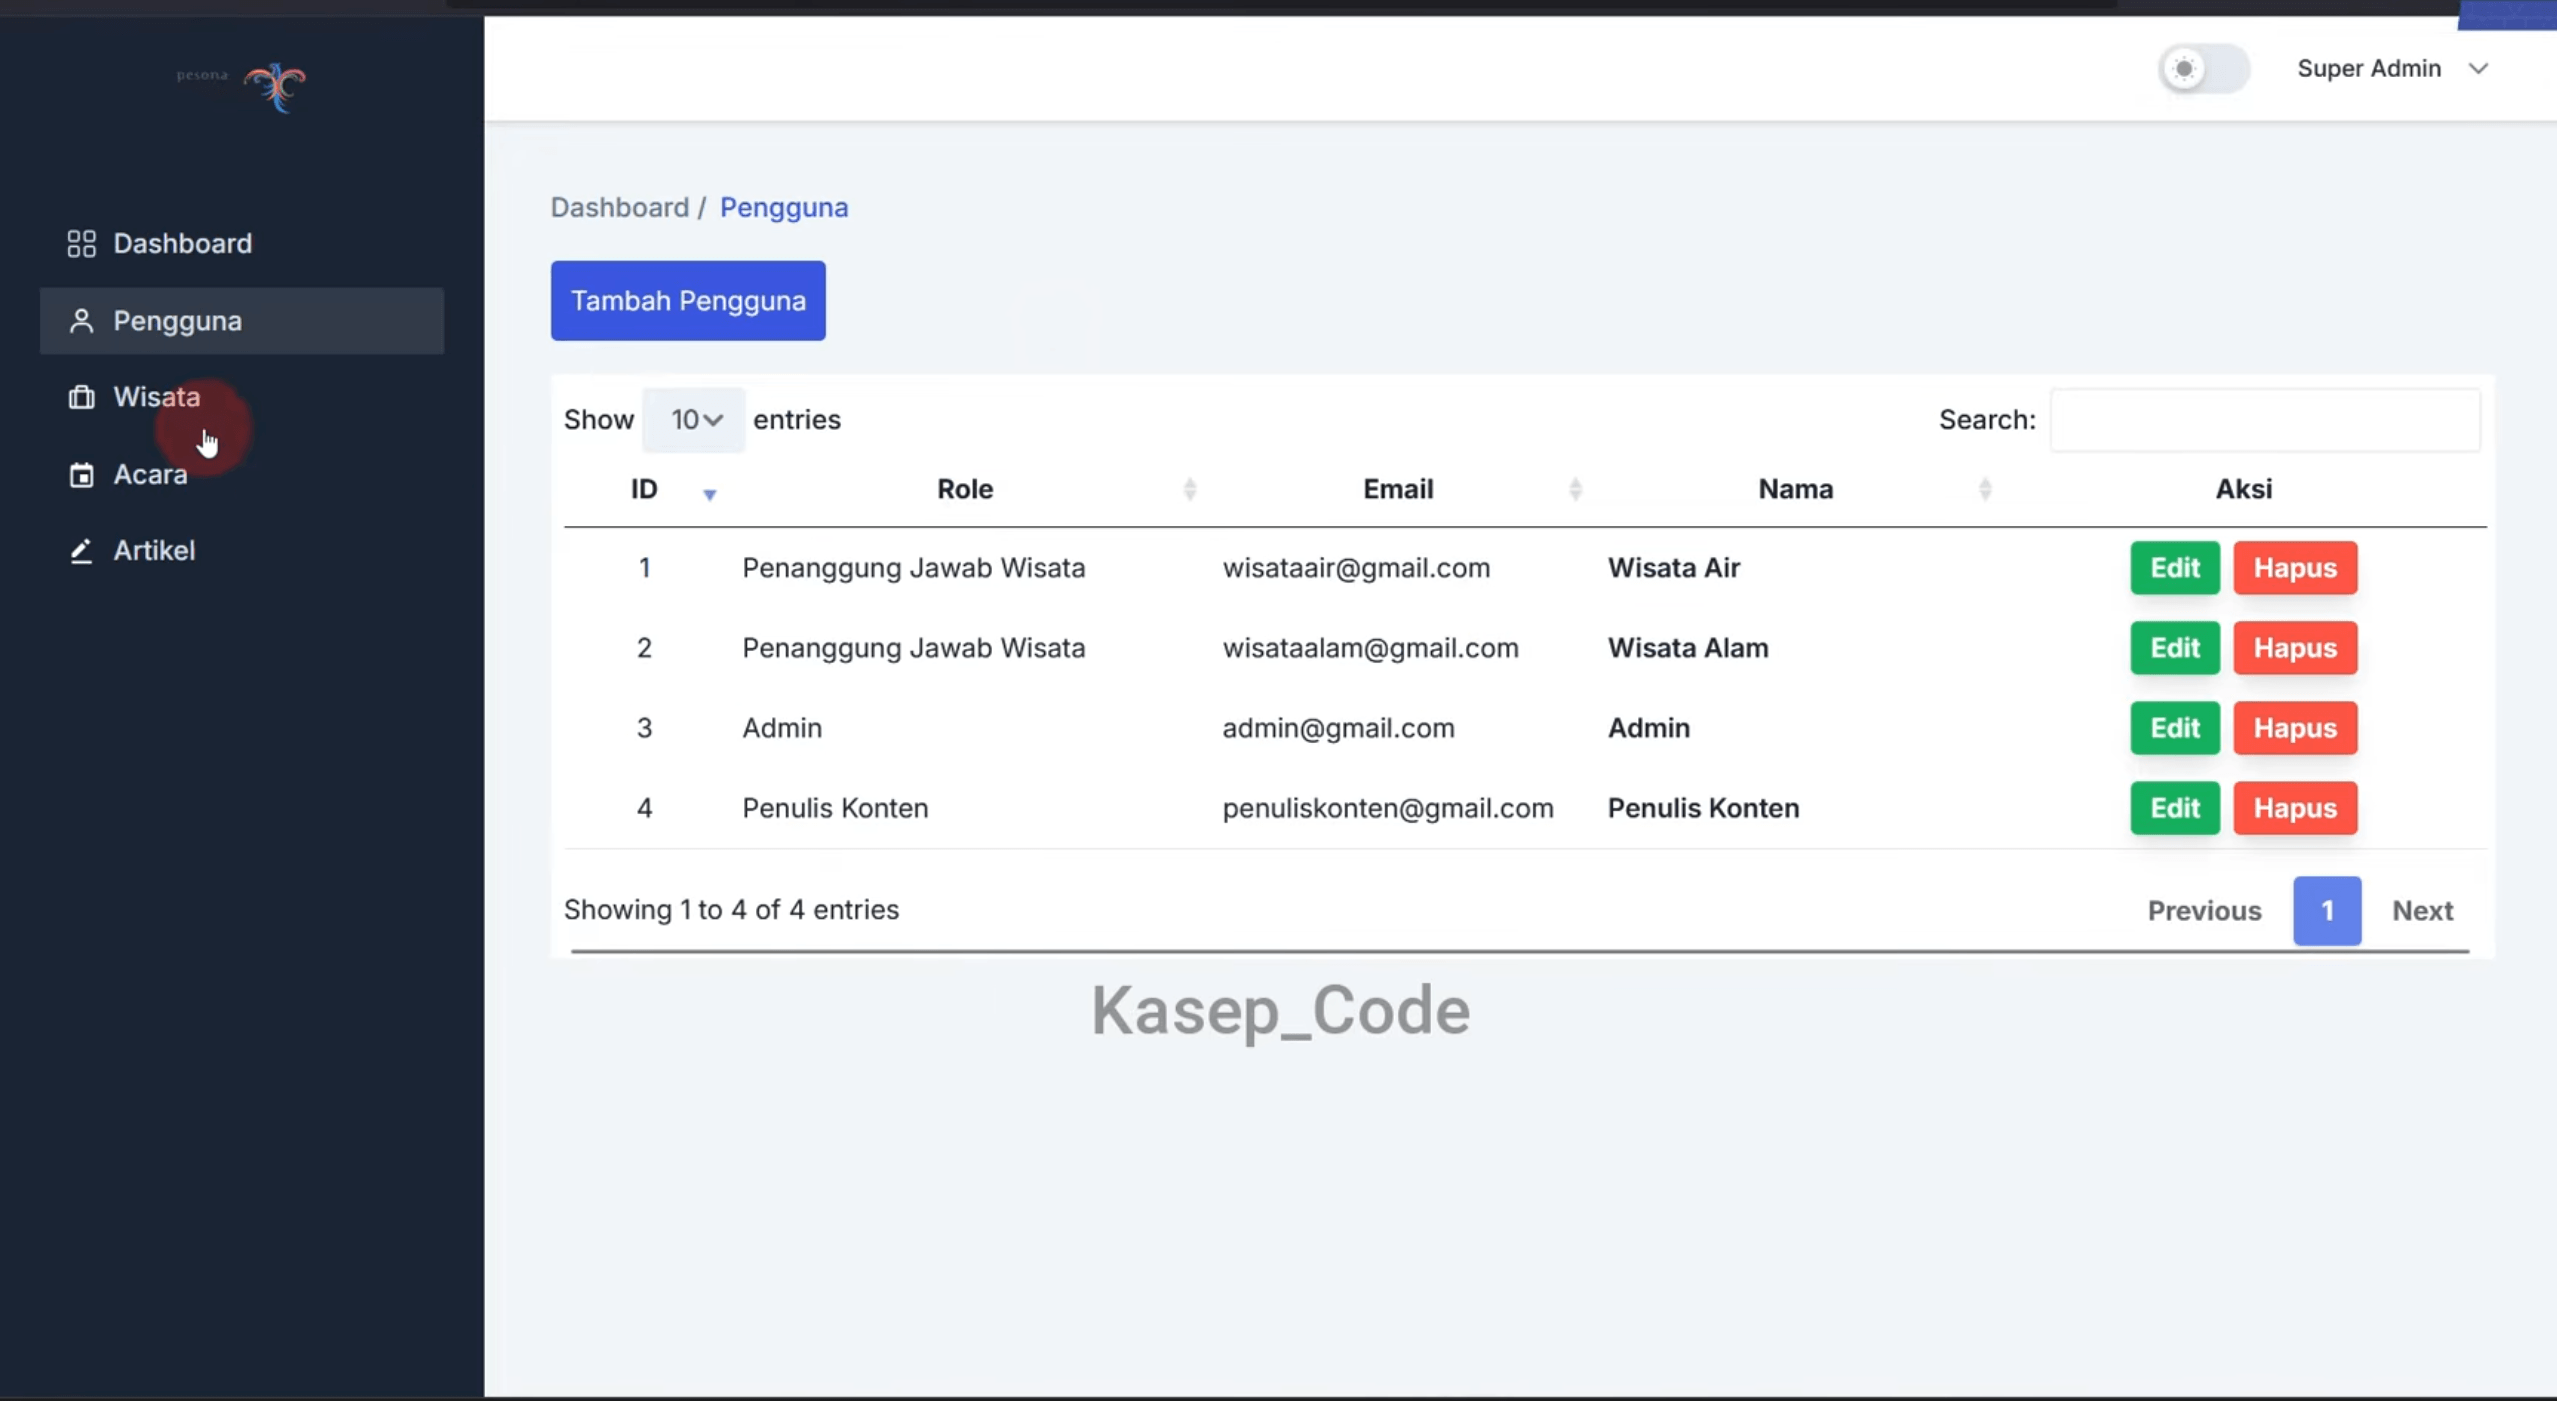Sort table by ID column arrow
Image resolution: width=2557 pixels, height=1401 pixels.
point(709,493)
